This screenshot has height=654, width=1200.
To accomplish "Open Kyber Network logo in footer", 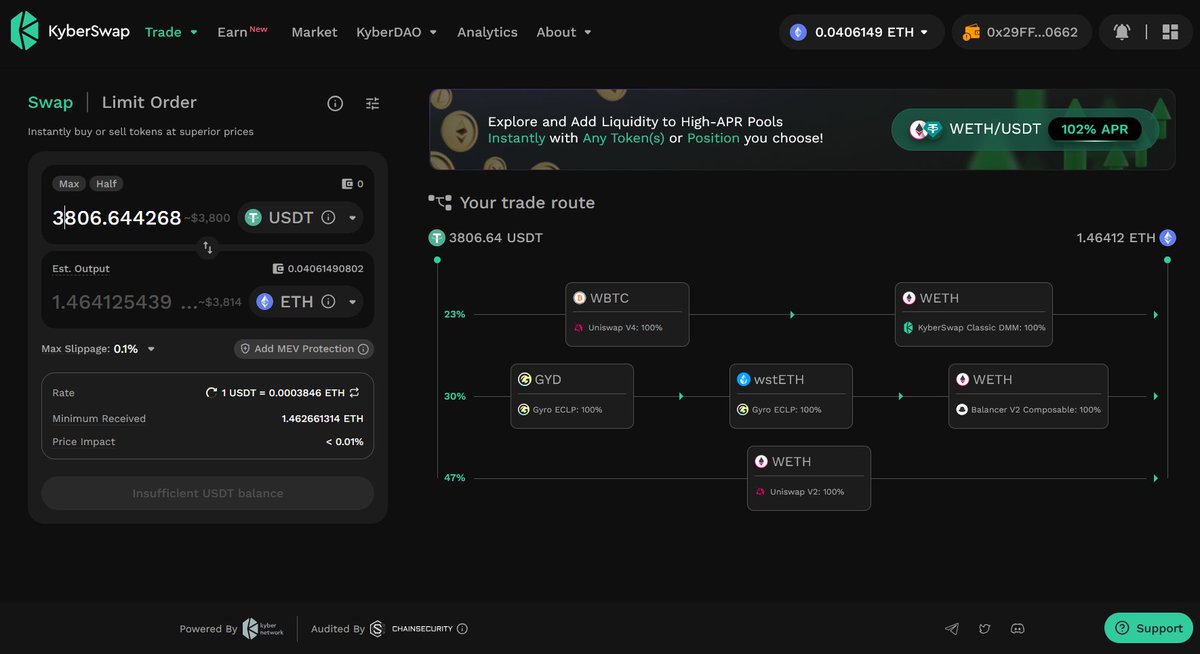I will coord(263,629).
